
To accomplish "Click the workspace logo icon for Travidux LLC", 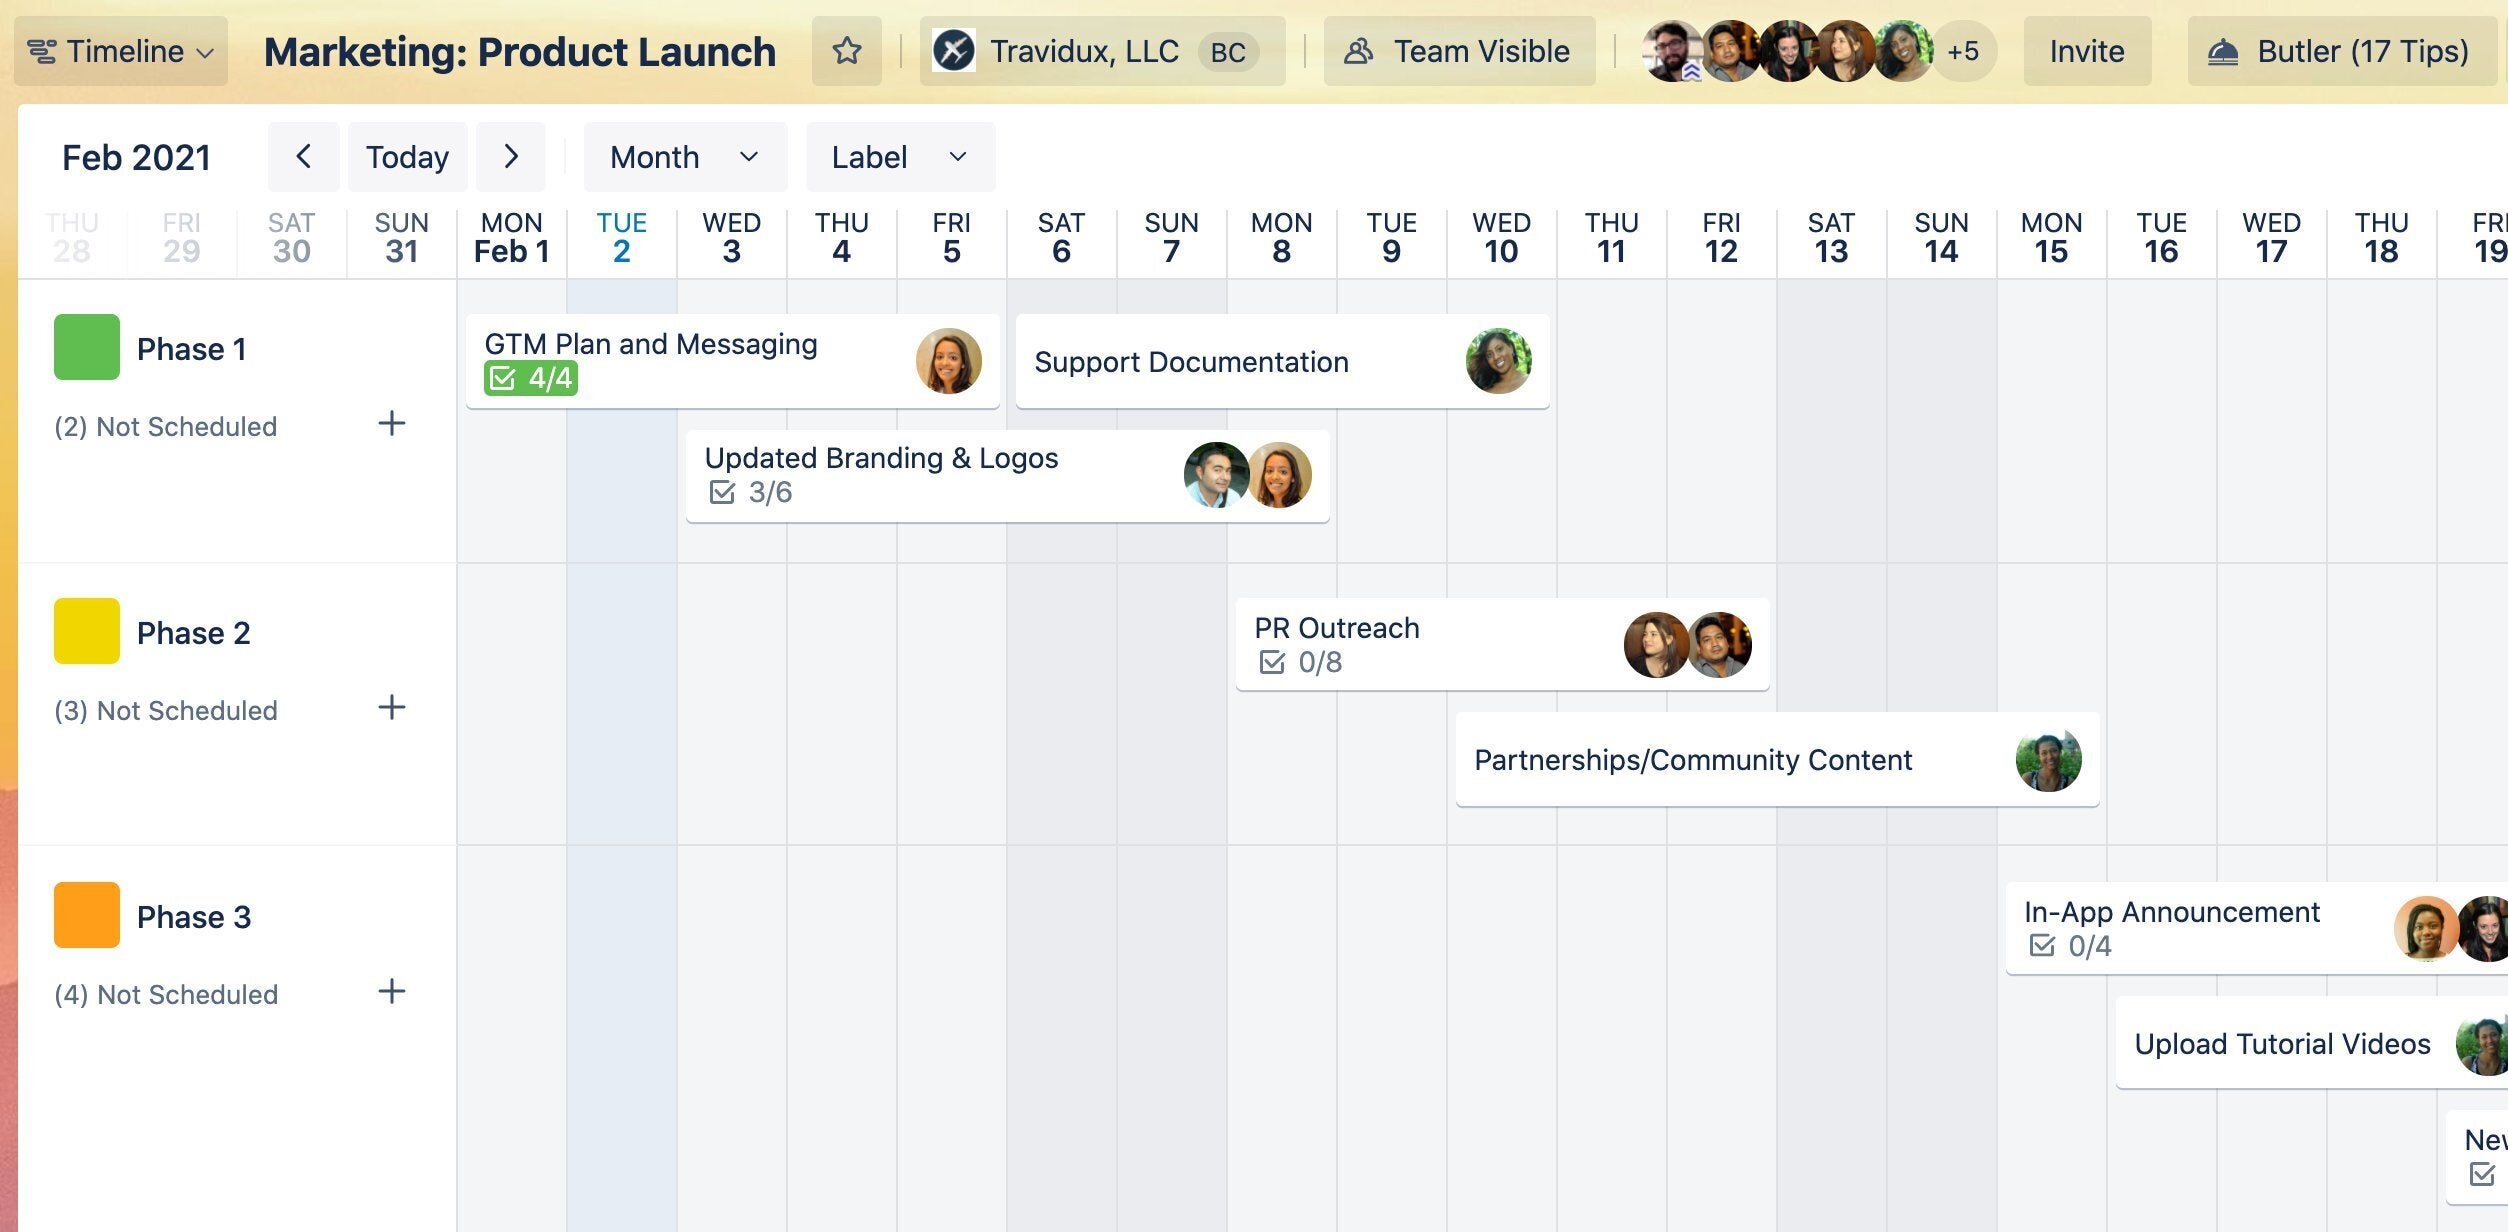I will 955,48.
